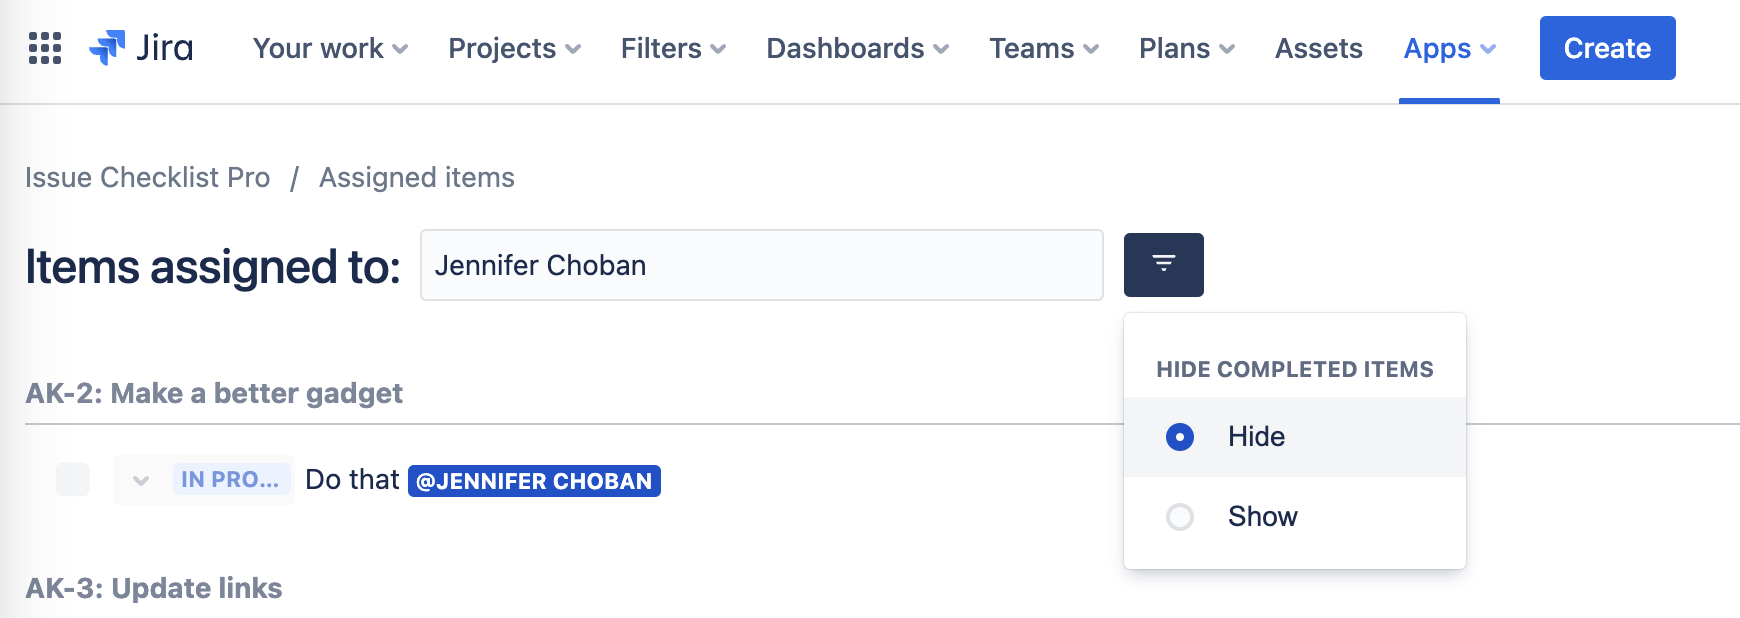Expand the Teams dropdown
Viewport: 1740px width, 618px height.
(1044, 48)
